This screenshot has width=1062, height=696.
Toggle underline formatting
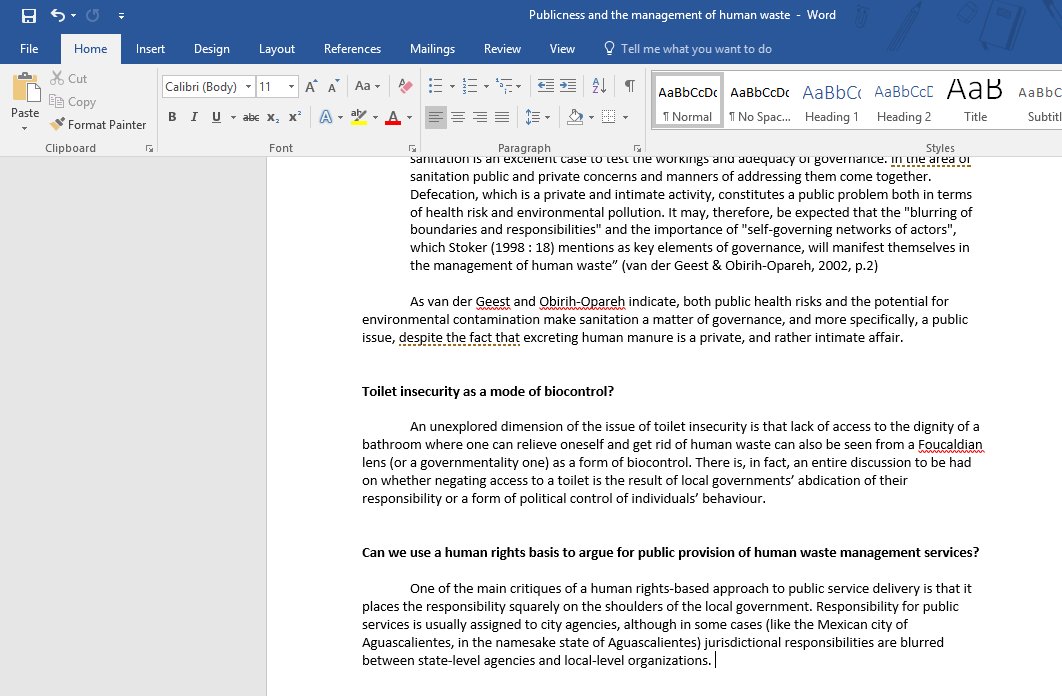tap(216, 117)
